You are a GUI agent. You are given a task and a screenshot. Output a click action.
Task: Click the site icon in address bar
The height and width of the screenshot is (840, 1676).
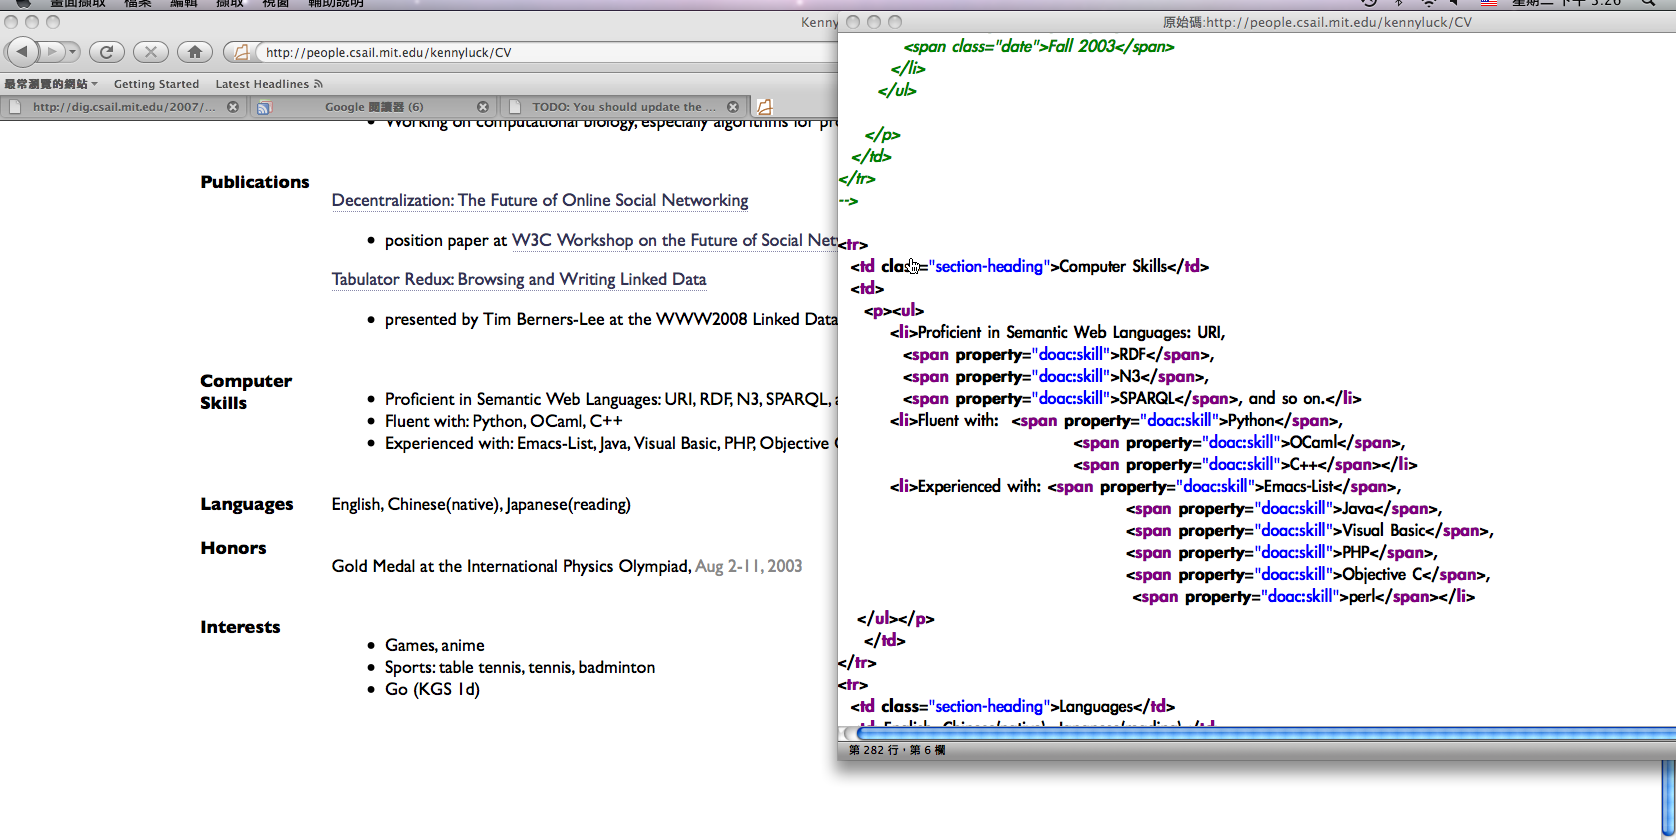tap(241, 52)
